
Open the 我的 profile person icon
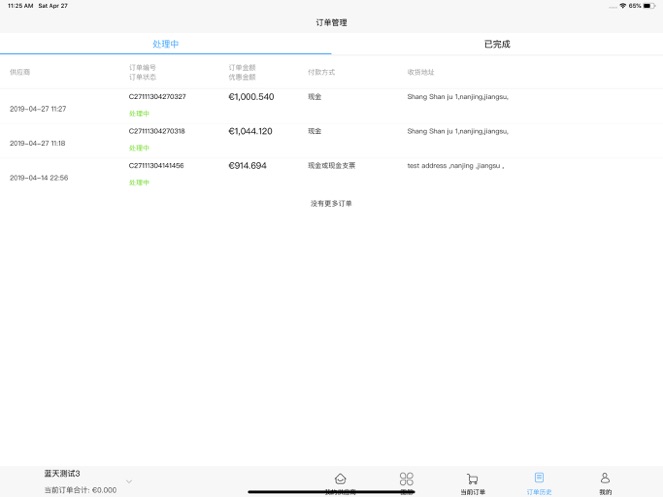pos(605,478)
